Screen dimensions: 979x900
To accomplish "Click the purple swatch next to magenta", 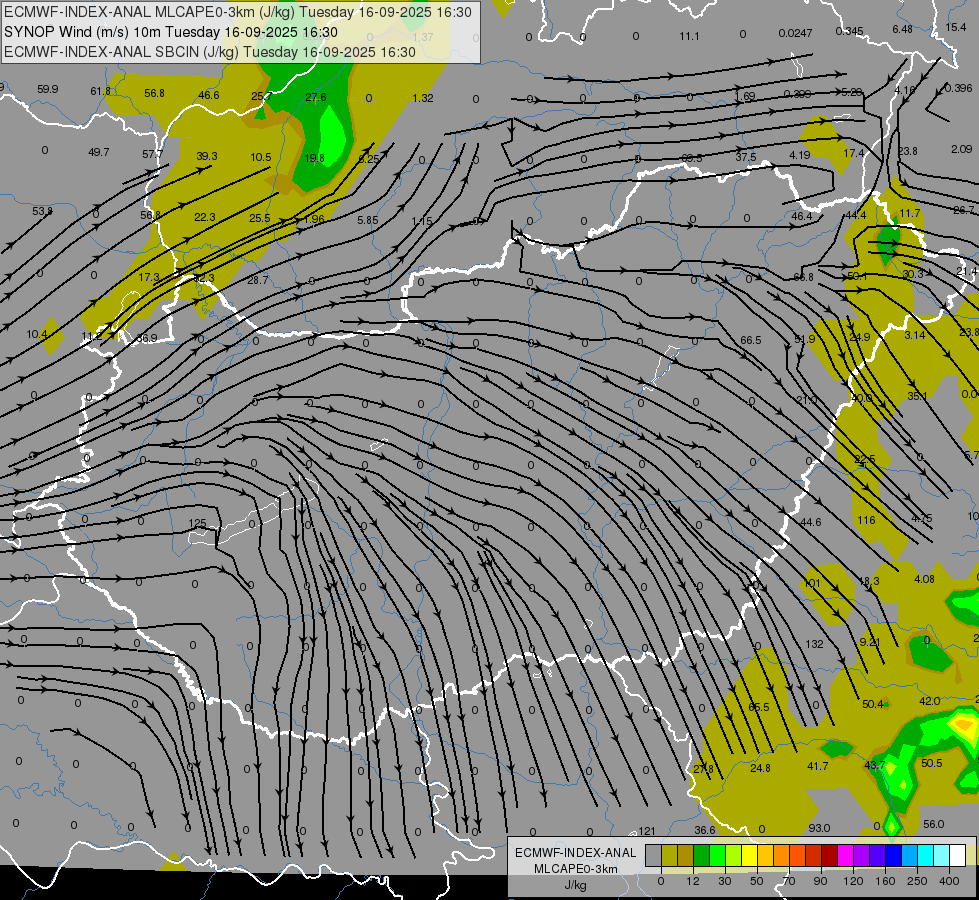I will pyautogui.click(x=862, y=855).
